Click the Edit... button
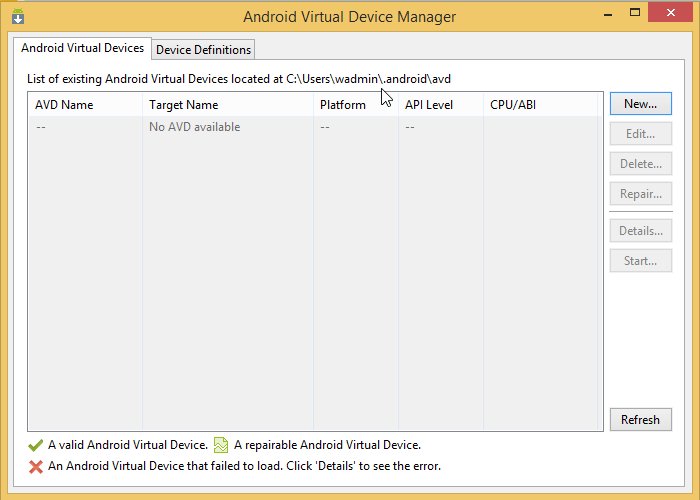The height and width of the screenshot is (500, 700). 641,134
